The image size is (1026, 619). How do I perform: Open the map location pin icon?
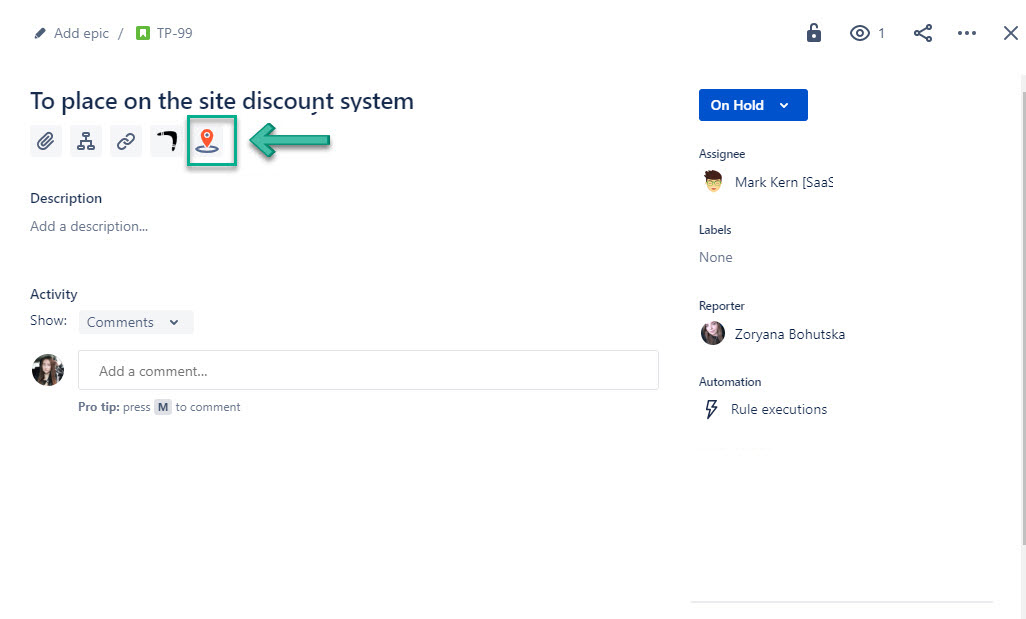[x=207, y=141]
